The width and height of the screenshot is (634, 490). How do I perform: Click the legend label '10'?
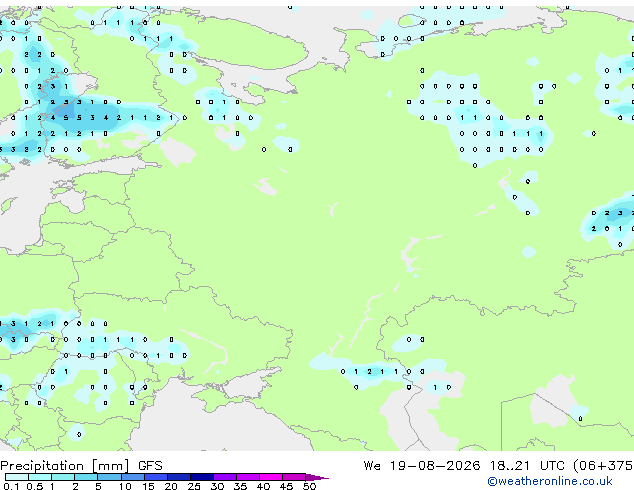[125, 486]
